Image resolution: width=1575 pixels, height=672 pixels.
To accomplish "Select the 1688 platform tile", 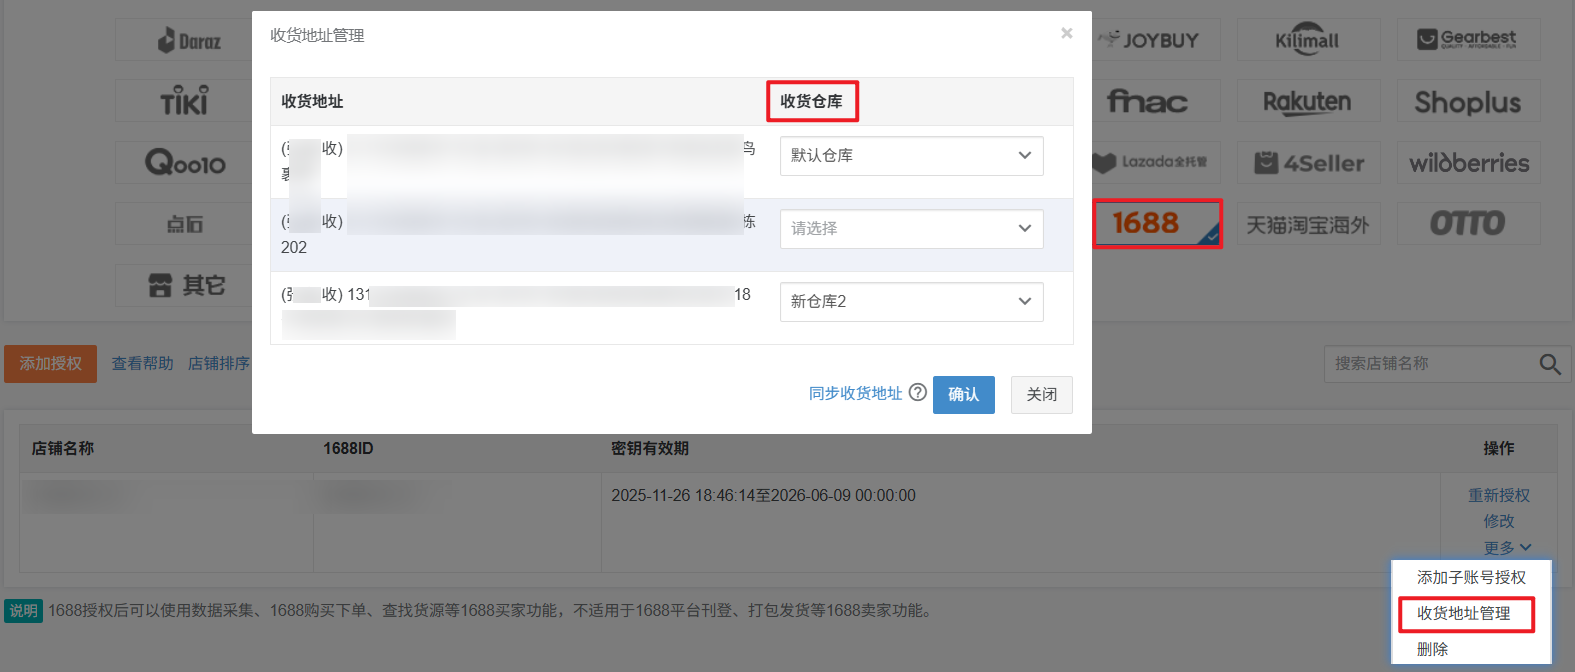I will click(x=1157, y=223).
